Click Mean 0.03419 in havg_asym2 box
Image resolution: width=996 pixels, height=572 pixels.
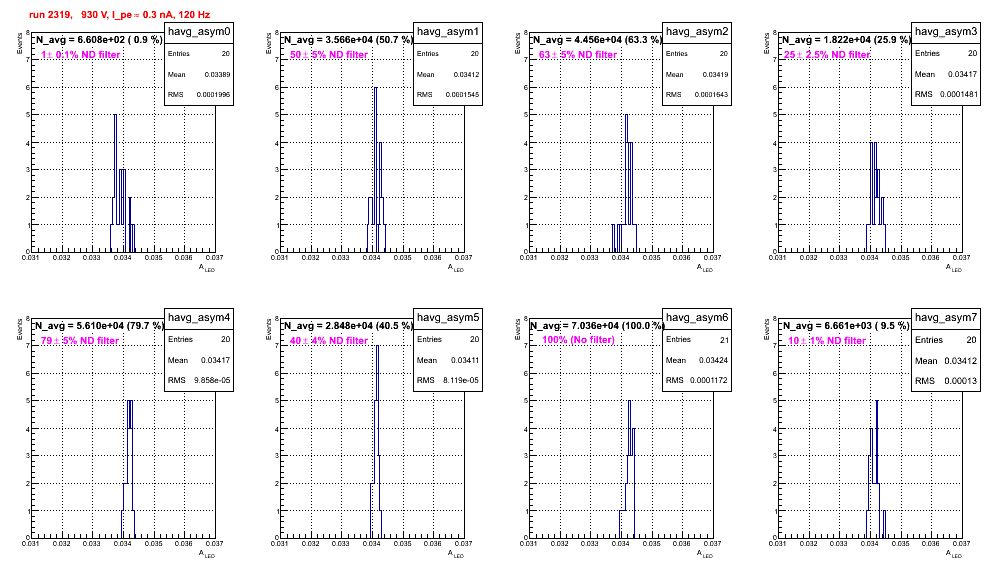(x=697, y=74)
